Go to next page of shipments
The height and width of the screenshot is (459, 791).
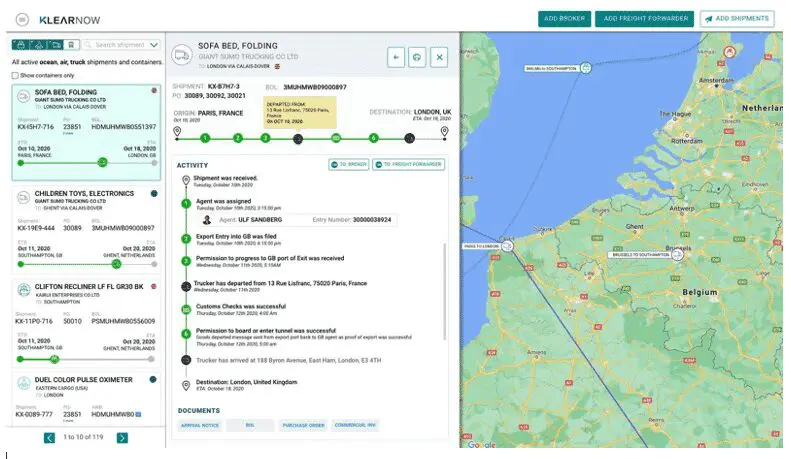point(122,438)
